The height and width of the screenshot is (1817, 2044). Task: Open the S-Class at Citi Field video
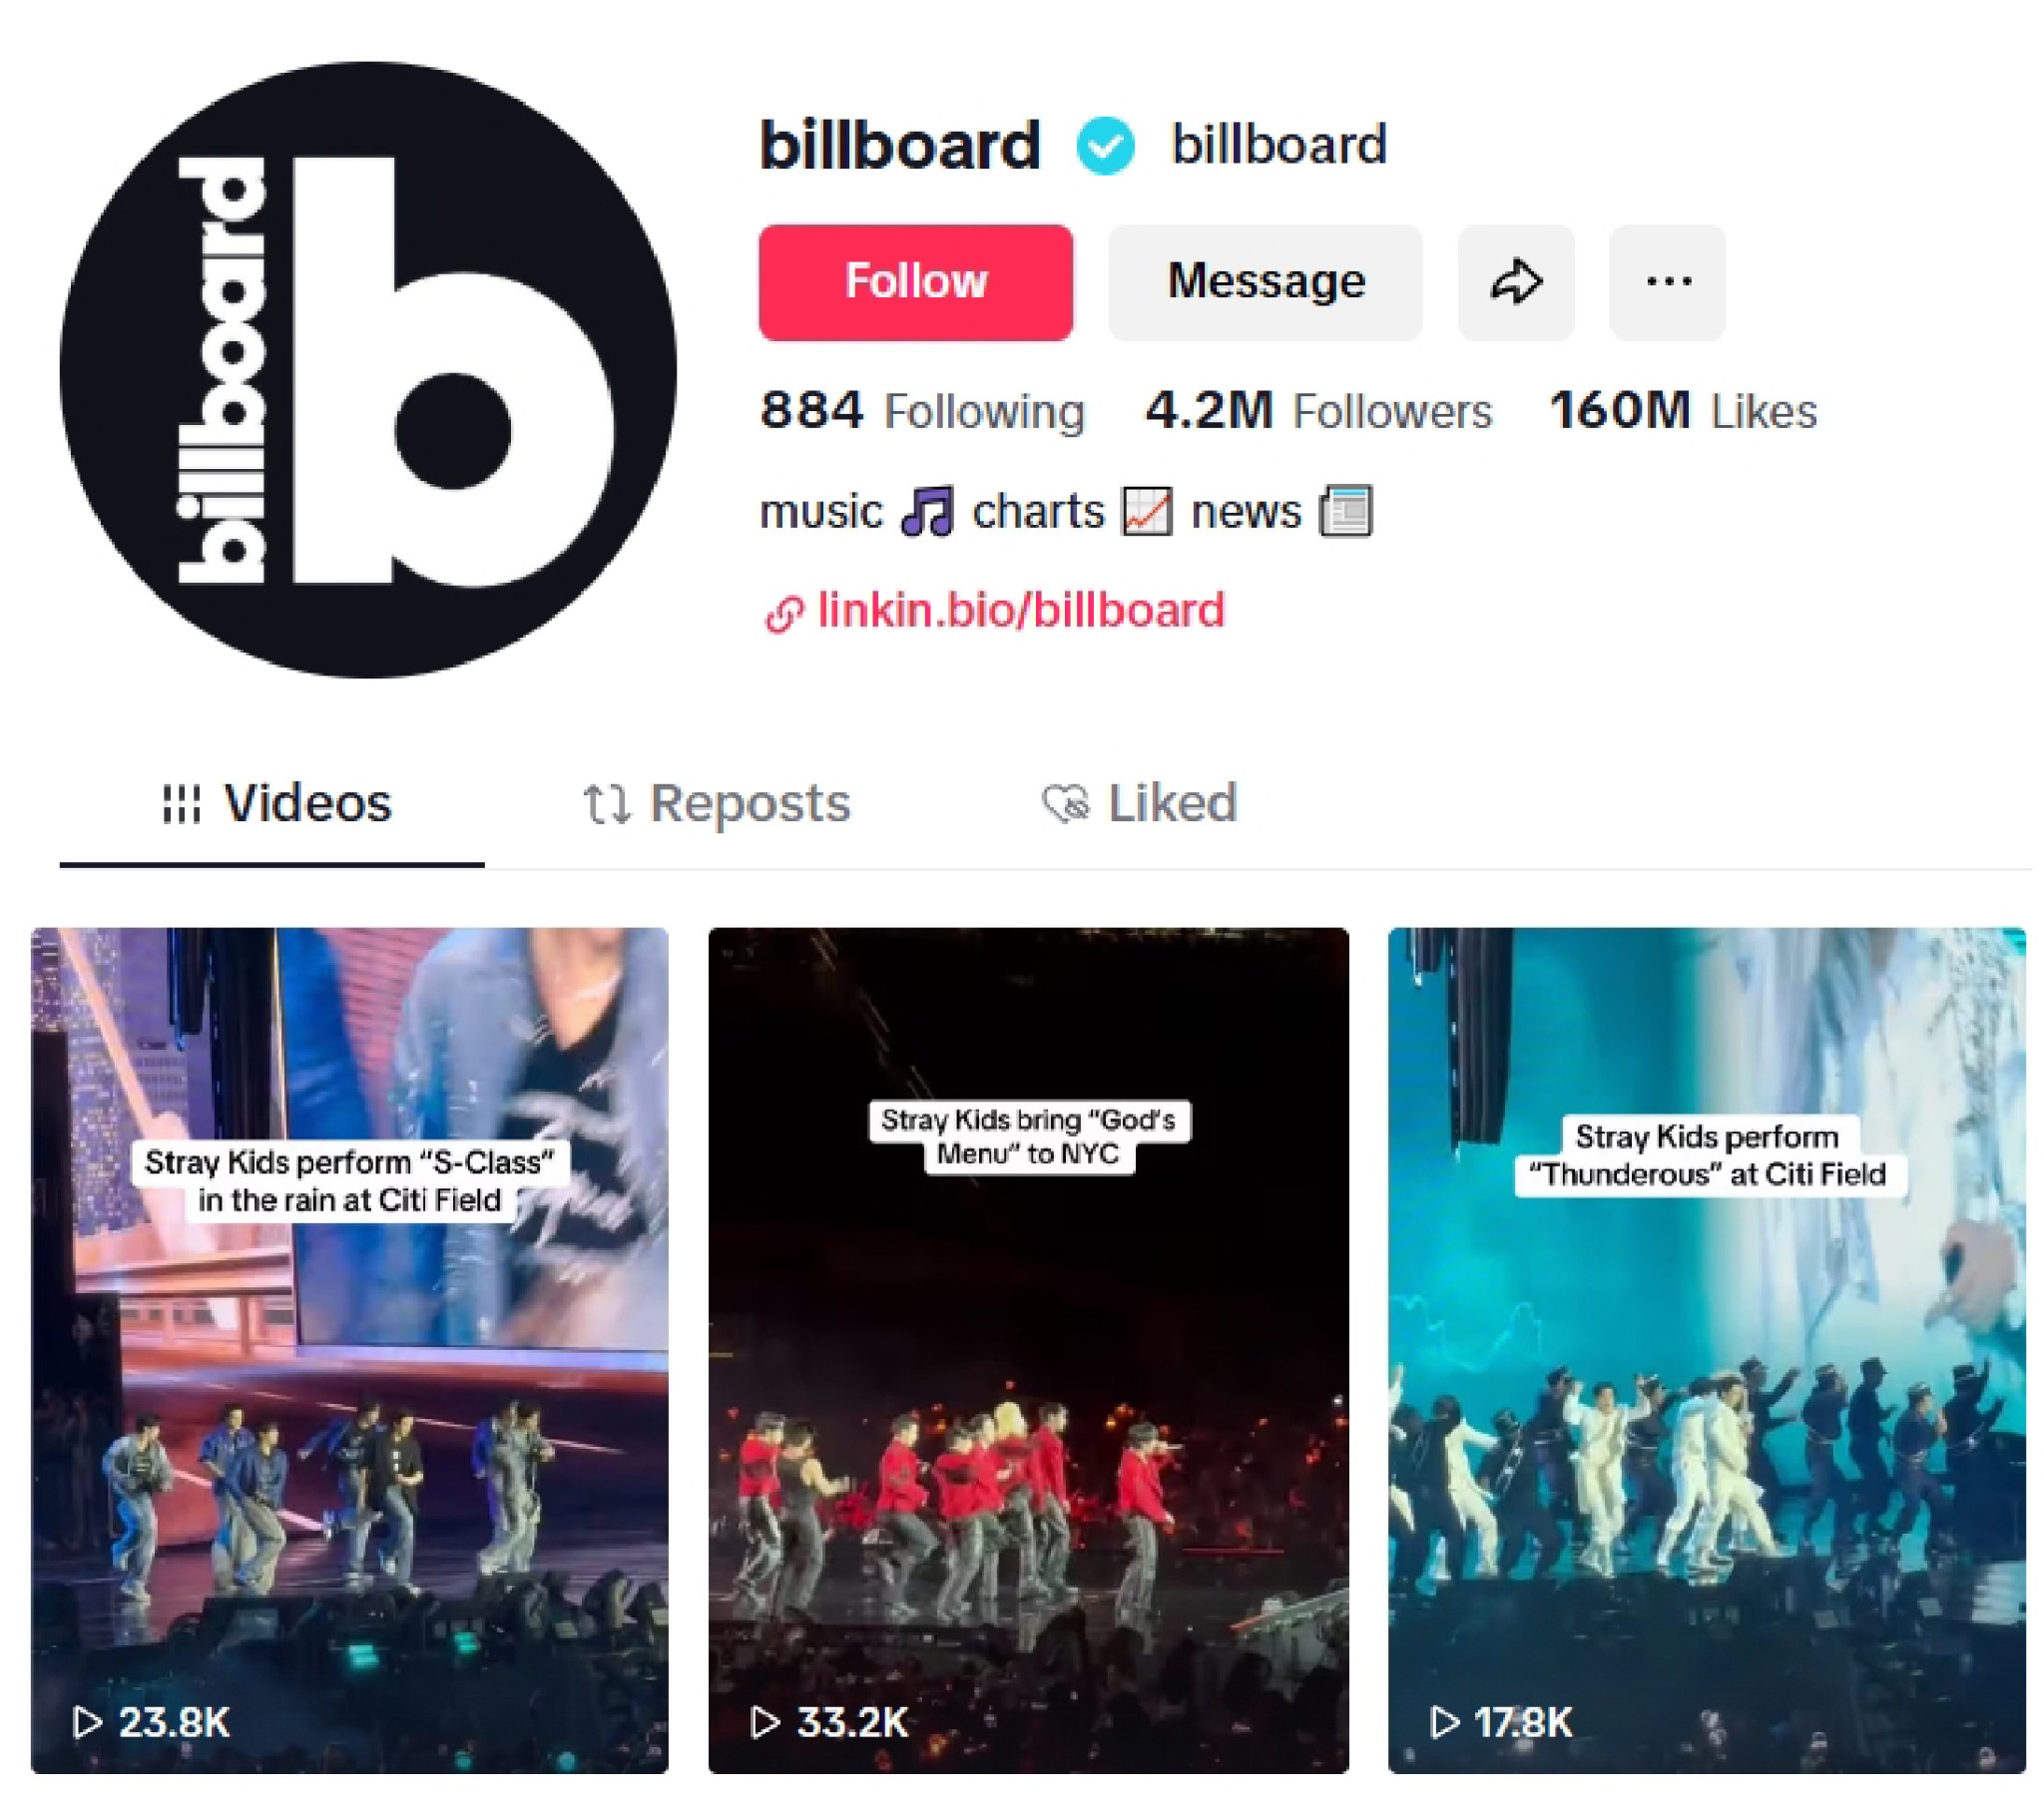point(349,1350)
